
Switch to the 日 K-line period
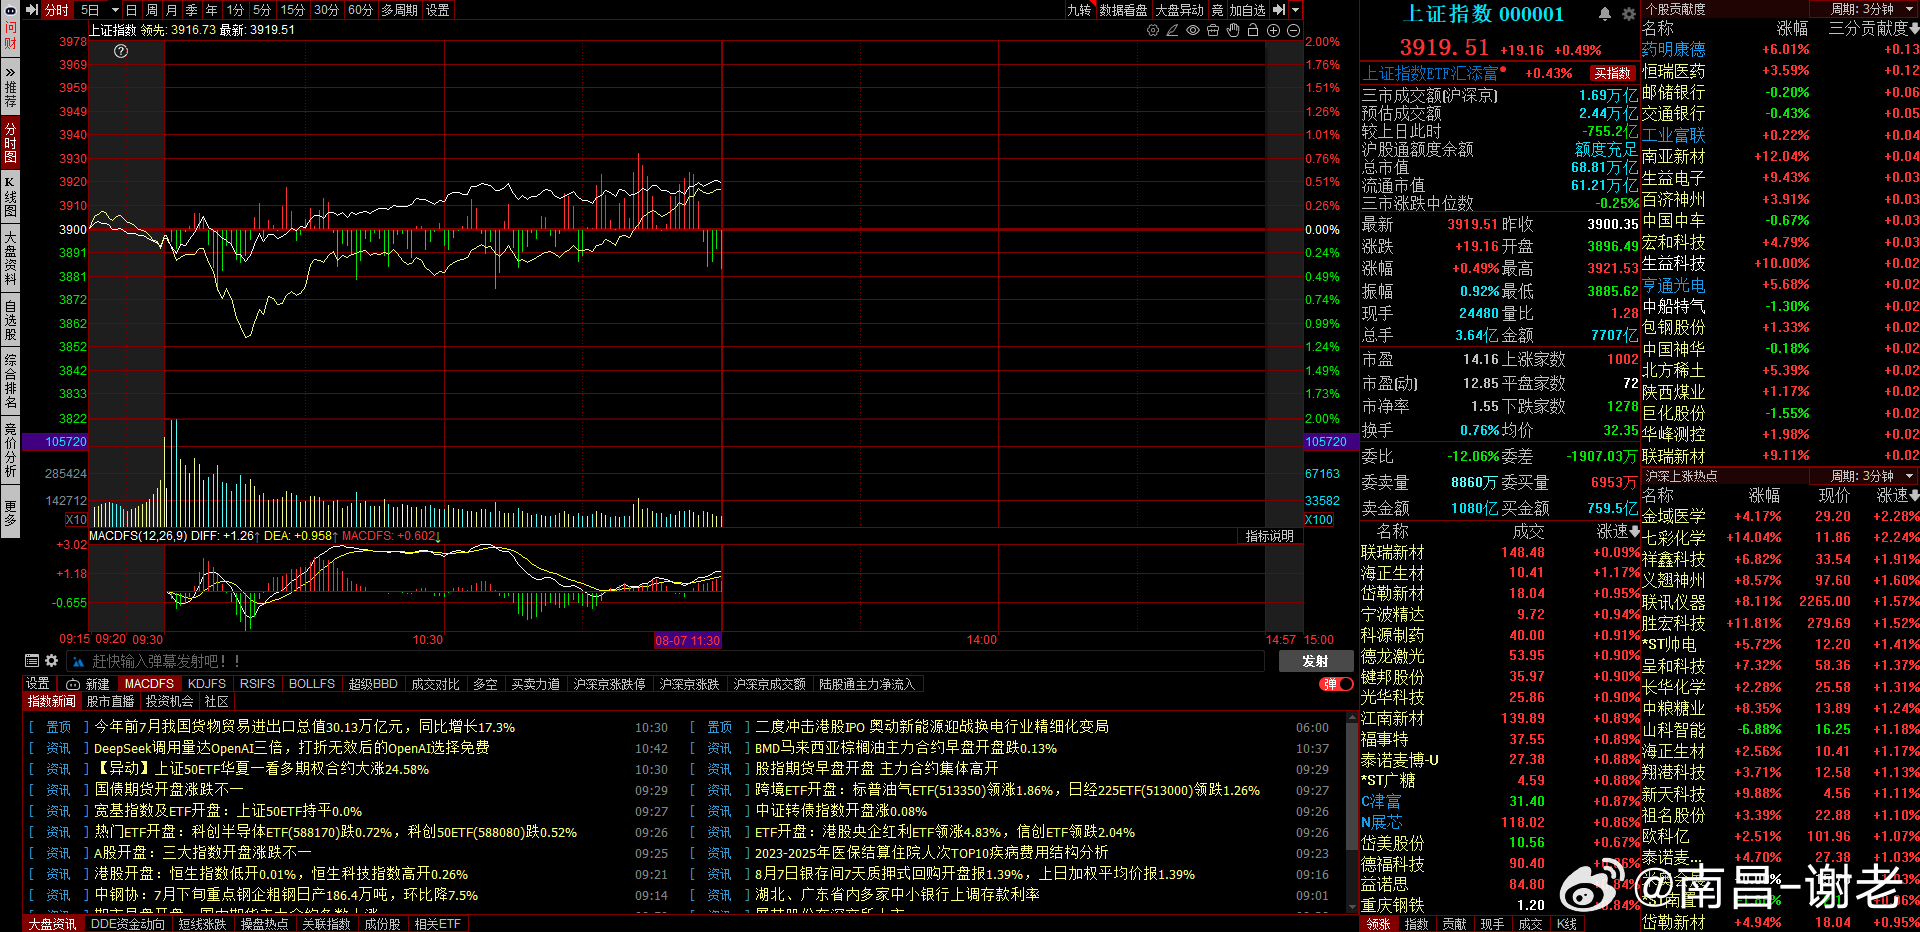click(x=131, y=10)
